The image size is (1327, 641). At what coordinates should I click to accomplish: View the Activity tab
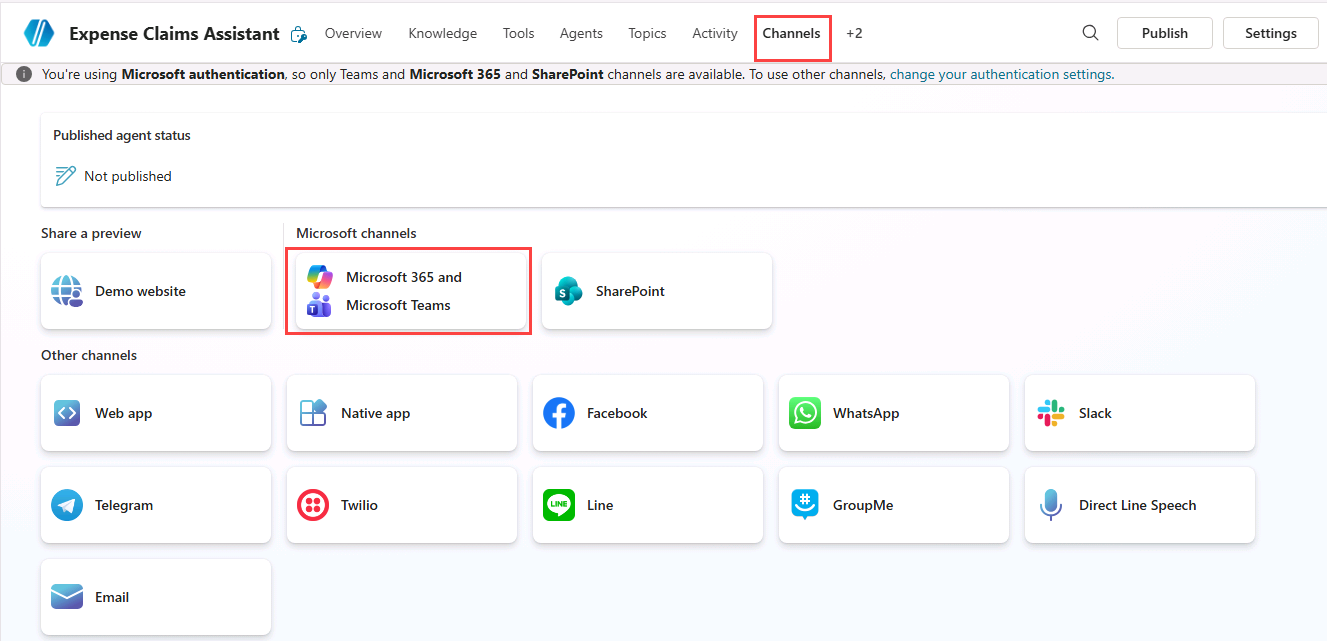[714, 33]
